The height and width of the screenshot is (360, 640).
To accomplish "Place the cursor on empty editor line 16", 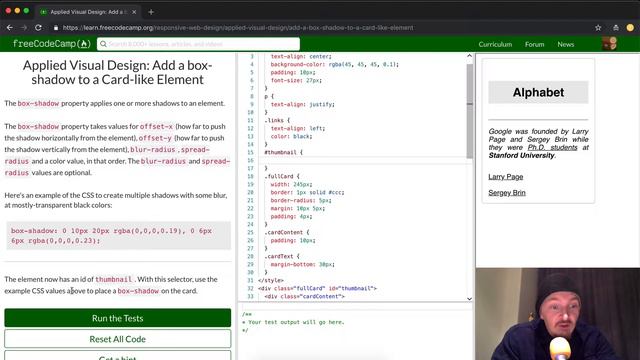I will pos(363,160).
